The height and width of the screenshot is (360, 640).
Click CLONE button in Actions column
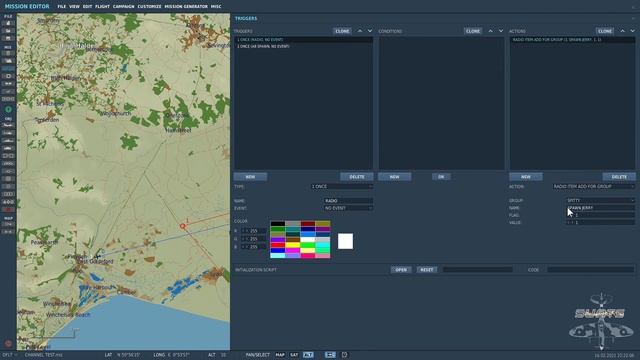point(605,31)
